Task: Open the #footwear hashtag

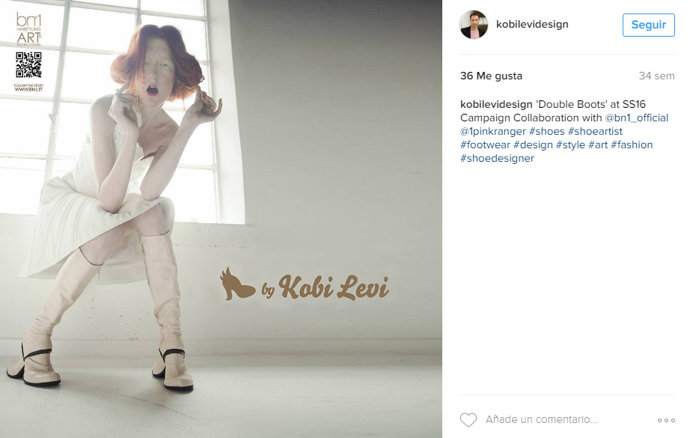Action: [485, 144]
